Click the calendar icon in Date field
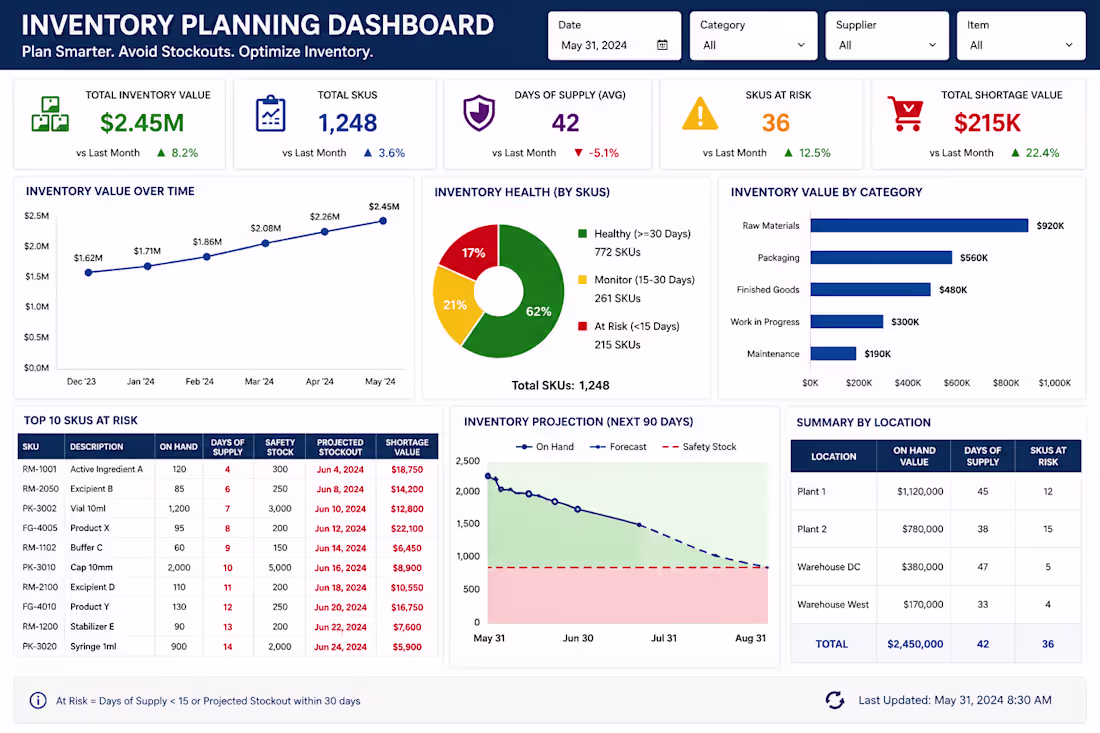Screen dimensions: 1100x733 [662, 45]
